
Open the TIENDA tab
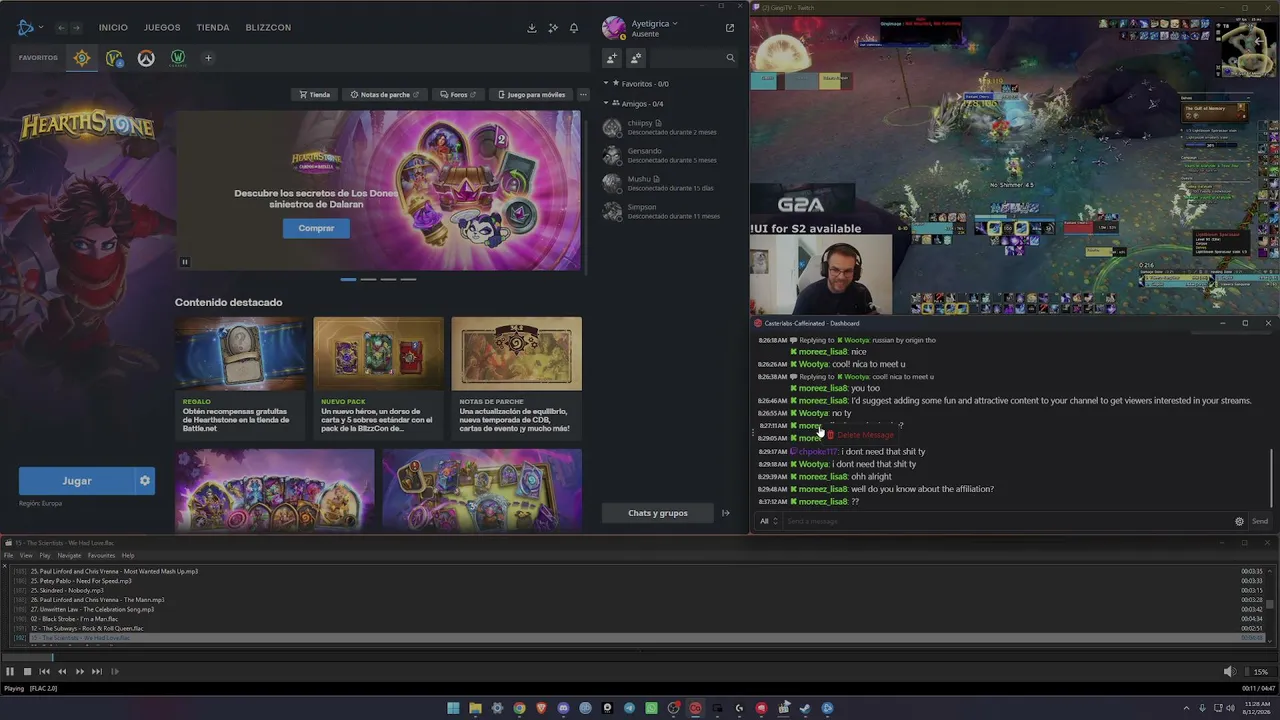(x=213, y=27)
